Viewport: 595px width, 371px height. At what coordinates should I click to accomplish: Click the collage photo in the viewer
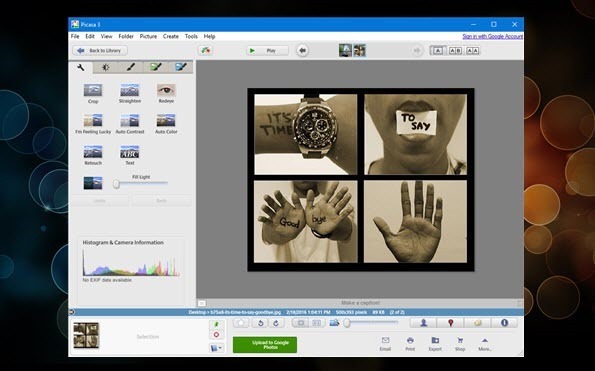pos(360,179)
